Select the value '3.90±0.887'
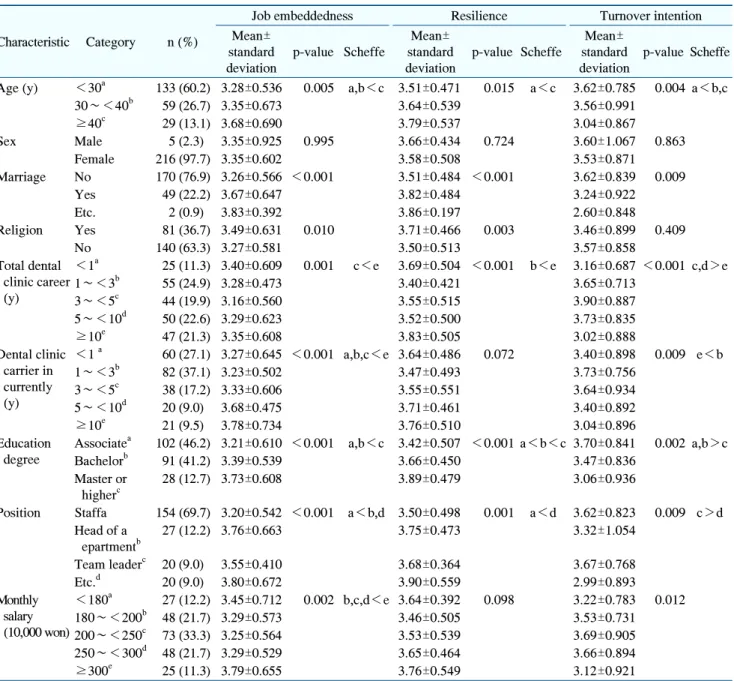 604,301
